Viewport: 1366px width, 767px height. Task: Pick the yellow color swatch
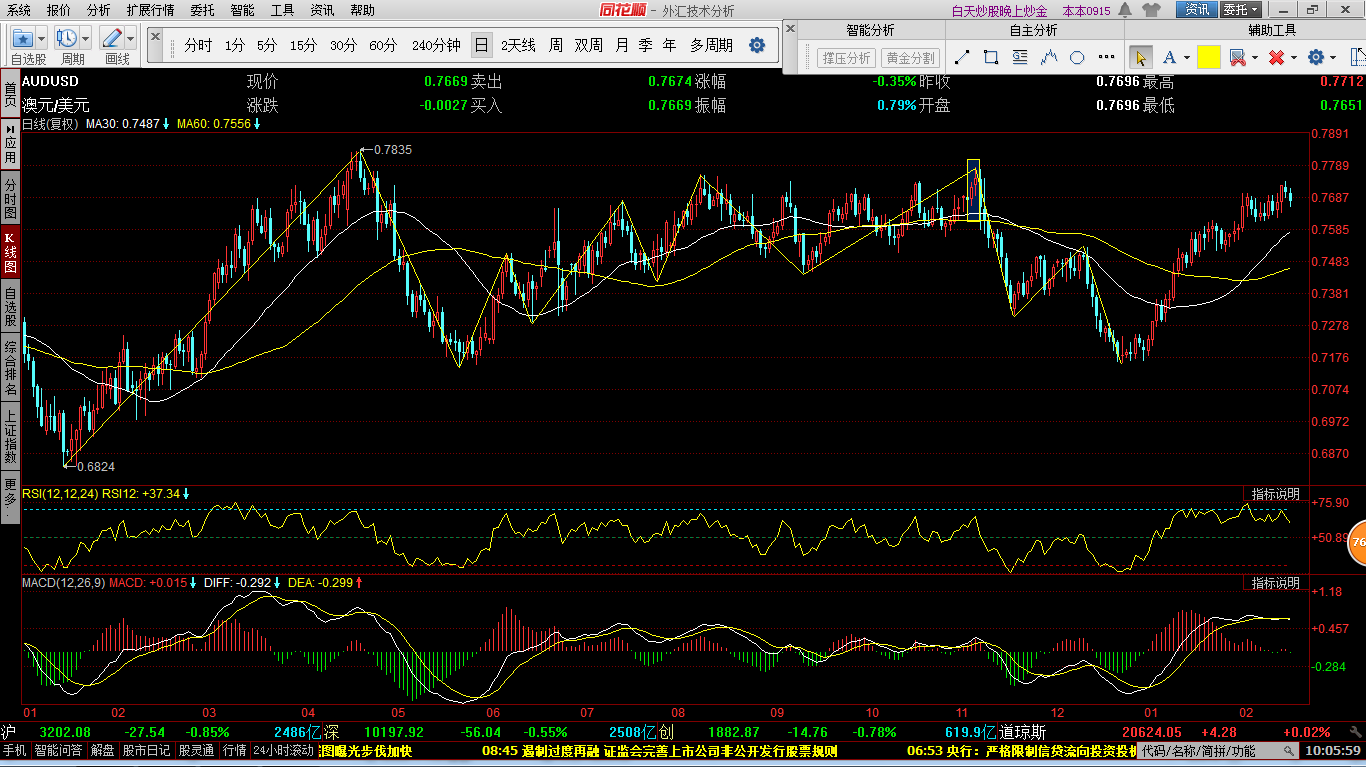(1208, 58)
